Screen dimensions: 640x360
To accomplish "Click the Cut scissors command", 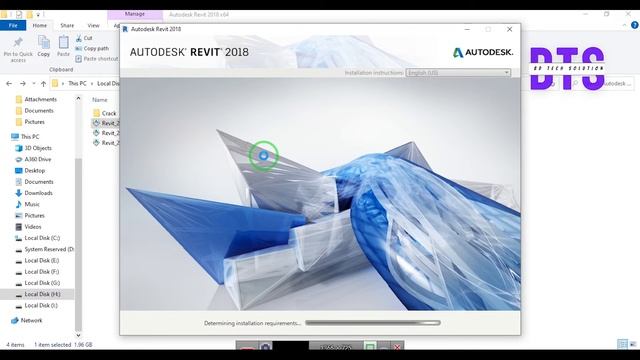I will coord(84,38).
